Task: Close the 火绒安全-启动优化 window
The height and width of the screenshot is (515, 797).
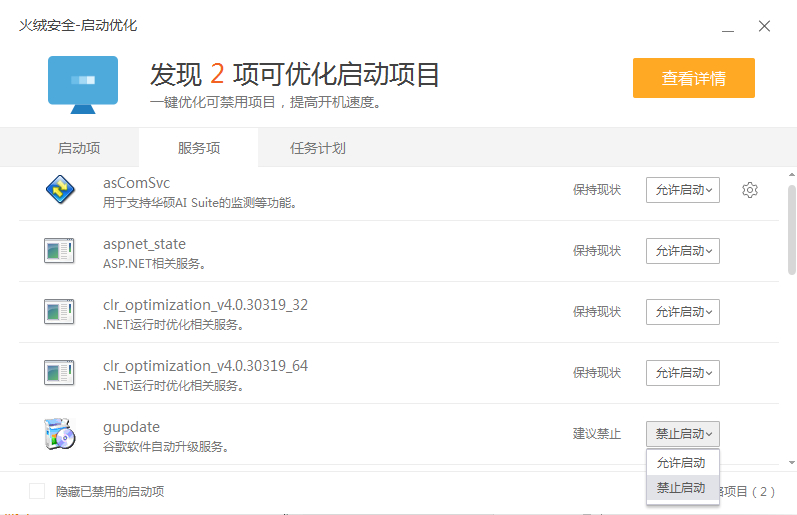Action: 764,26
